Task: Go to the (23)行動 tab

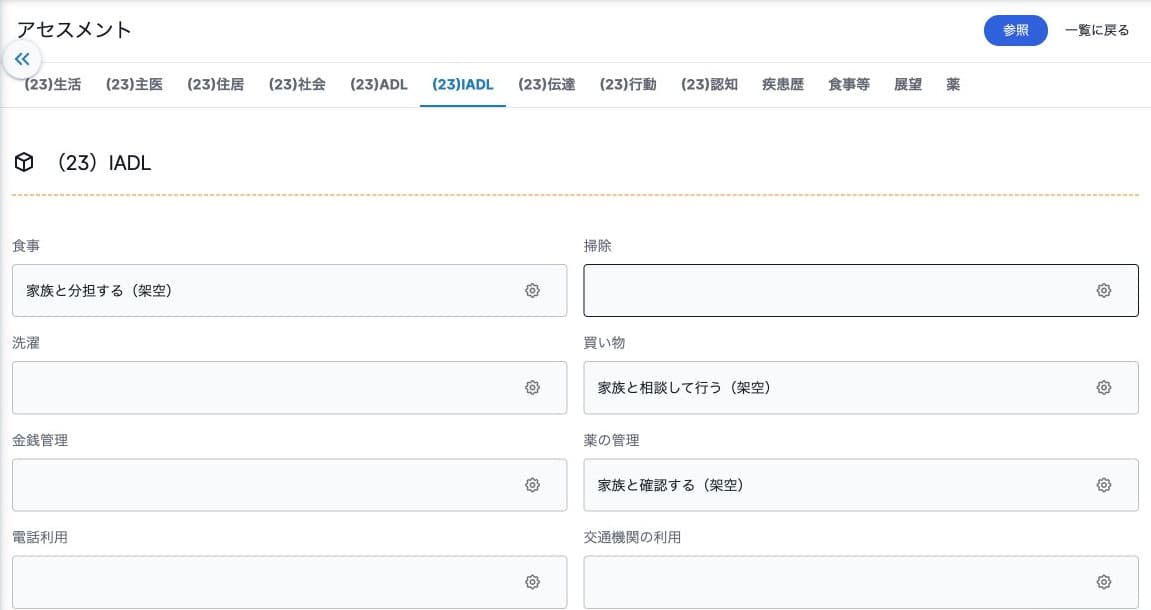Action: (628, 84)
